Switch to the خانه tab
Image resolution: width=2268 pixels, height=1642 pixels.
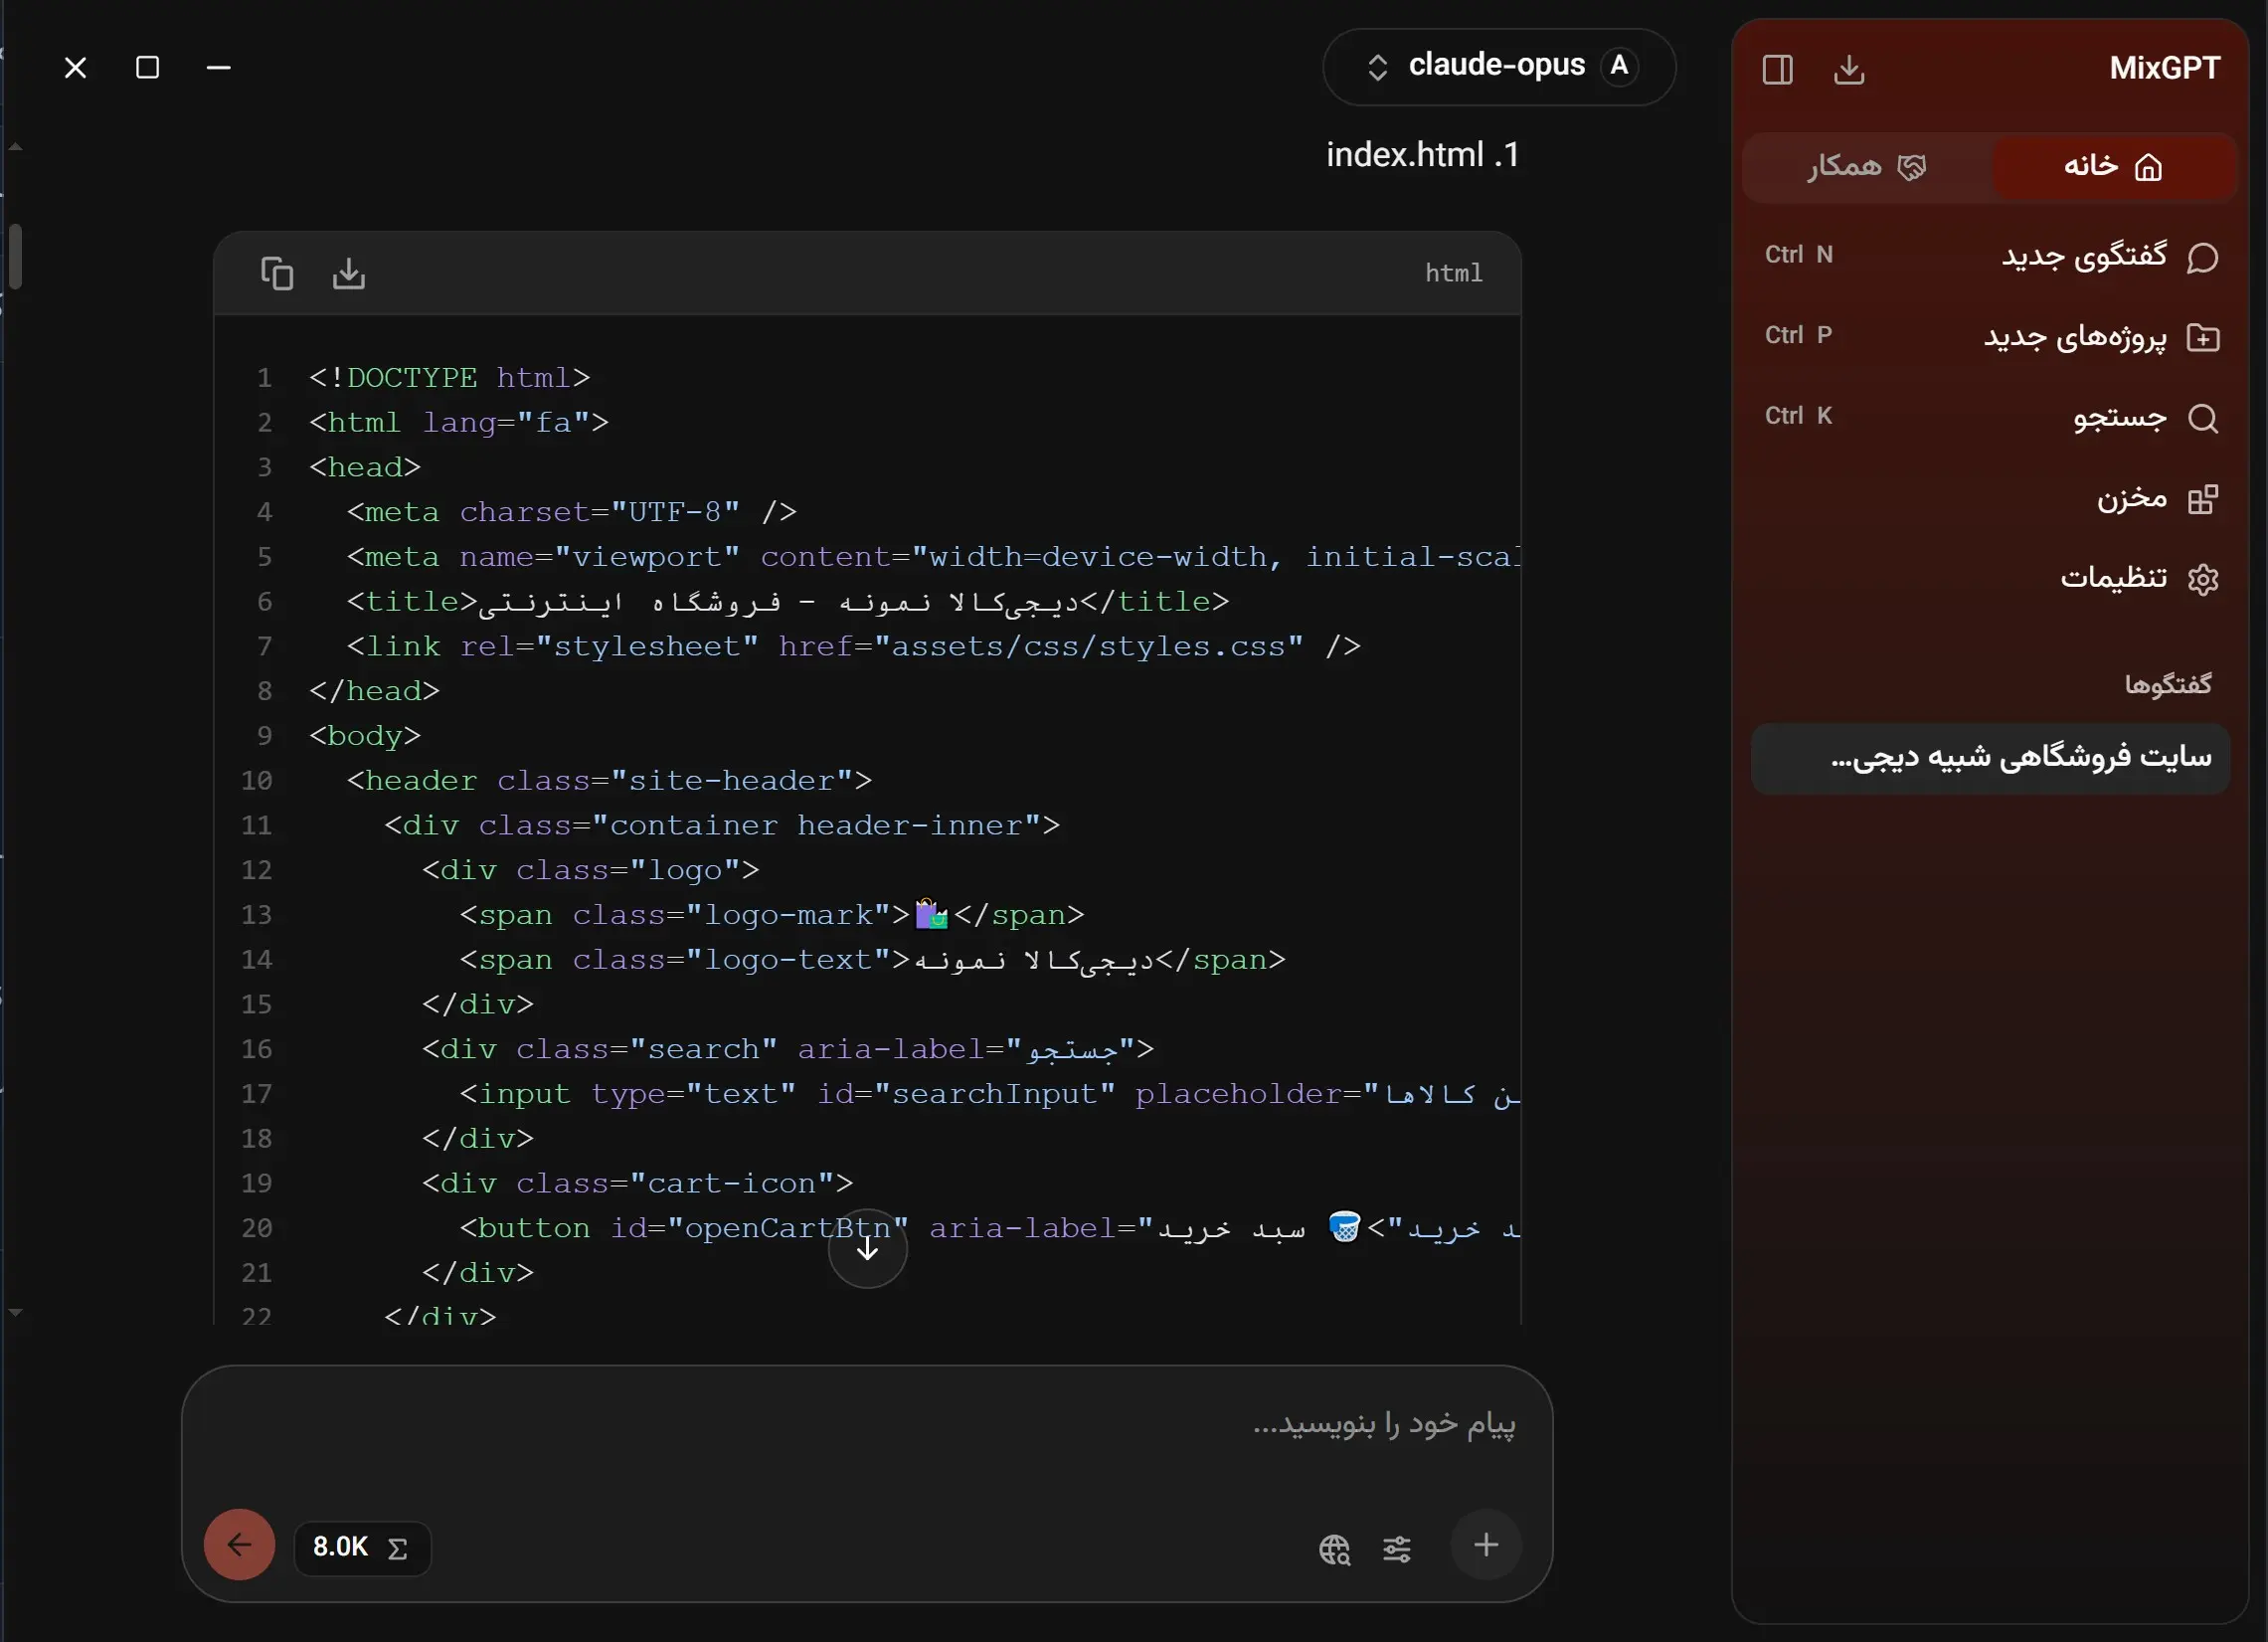(2113, 166)
